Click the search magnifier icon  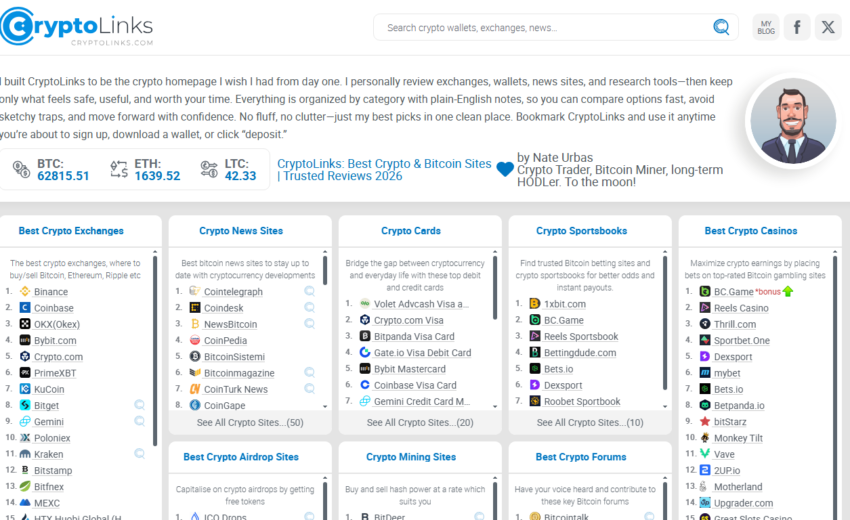point(721,27)
